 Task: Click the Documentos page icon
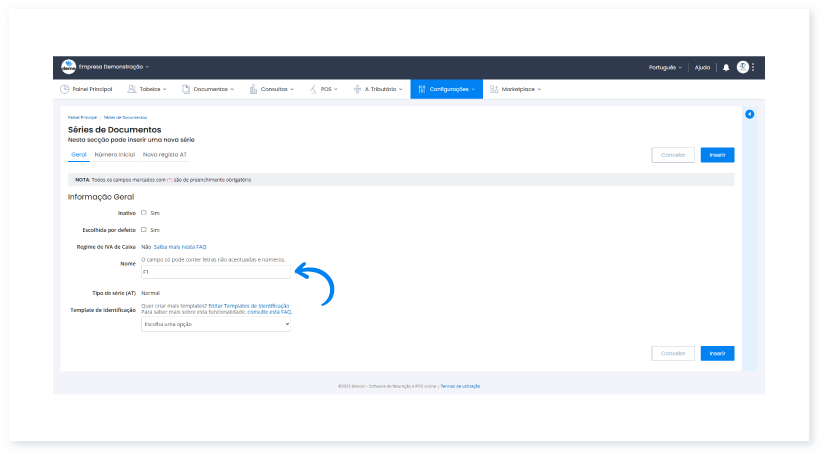186,89
